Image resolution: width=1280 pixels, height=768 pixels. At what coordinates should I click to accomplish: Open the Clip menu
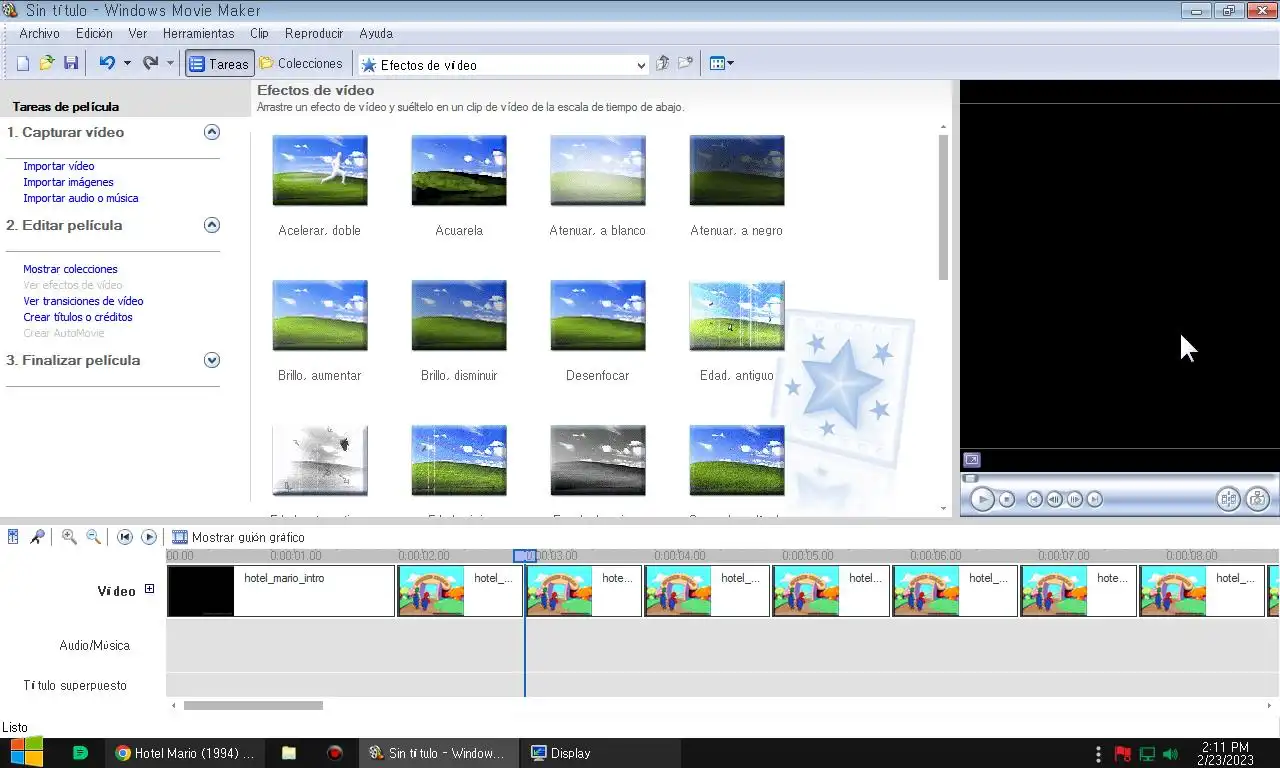(260, 33)
